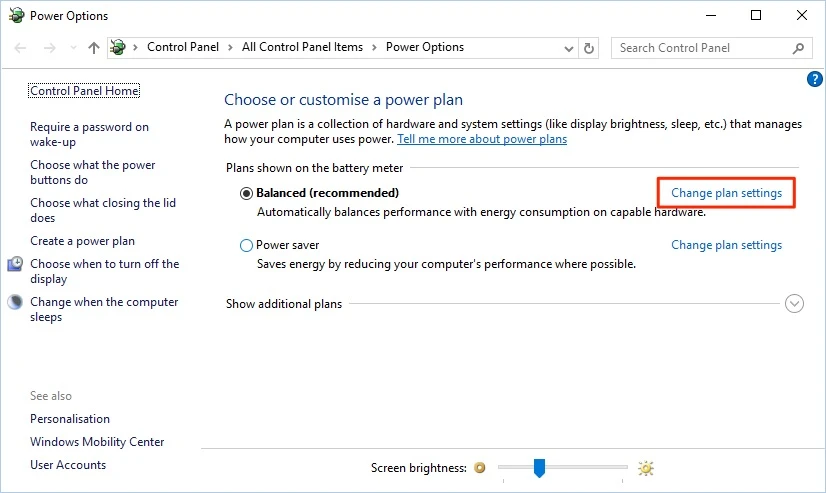Click the search magnifier icon
The width and height of the screenshot is (826, 493).
798,48
